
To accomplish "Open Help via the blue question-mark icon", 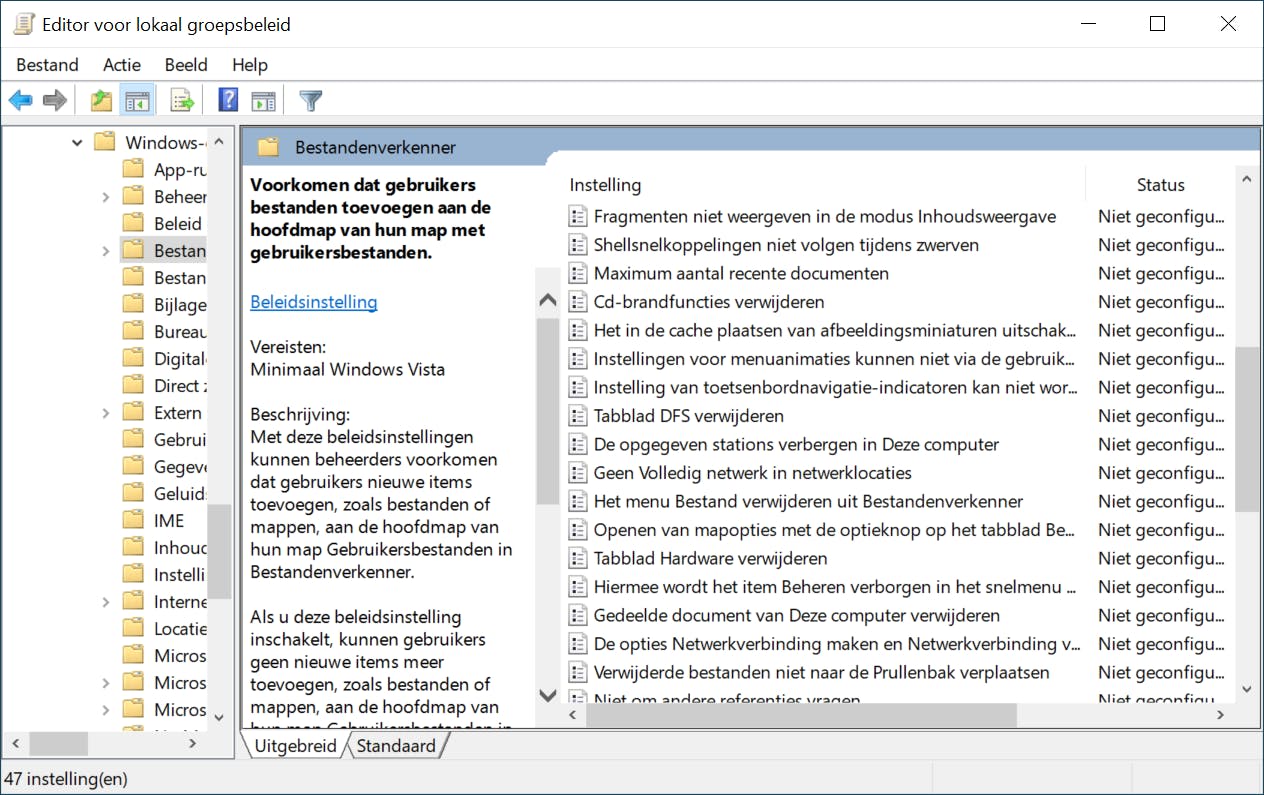I will (x=228, y=100).
